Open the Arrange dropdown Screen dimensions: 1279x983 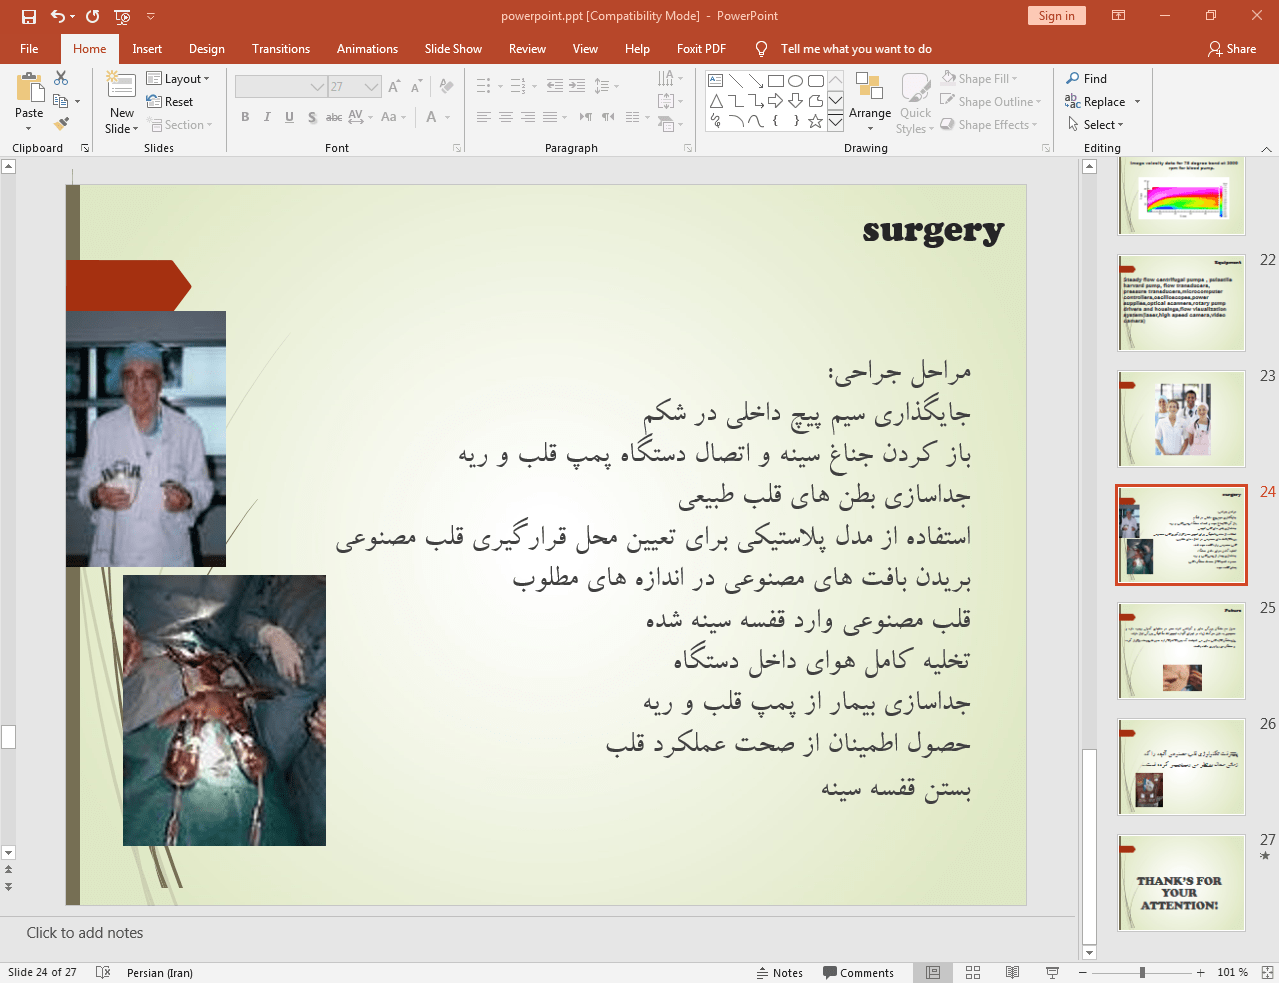tap(870, 102)
